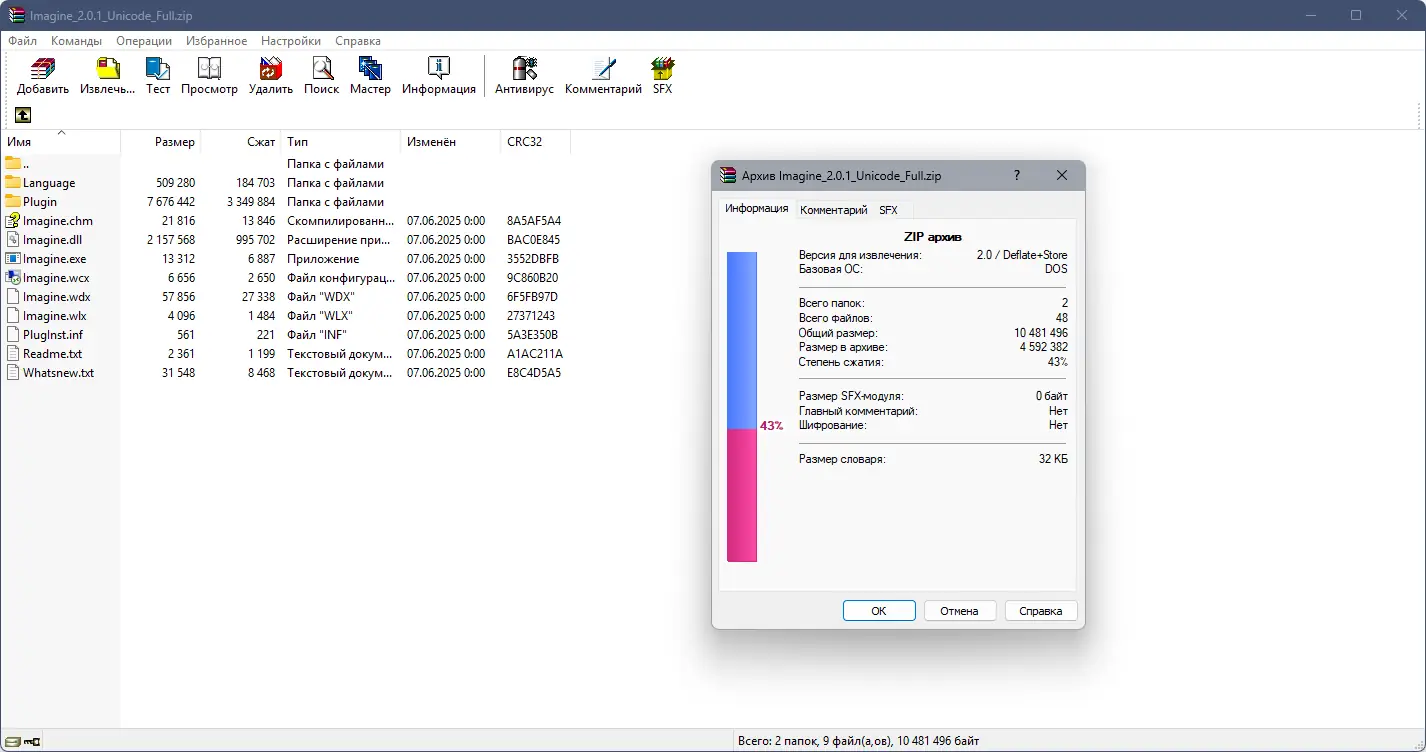The height and width of the screenshot is (752, 1426).
Task: Click dictionary size value 32 КБ
Action: coord(1053,459)
